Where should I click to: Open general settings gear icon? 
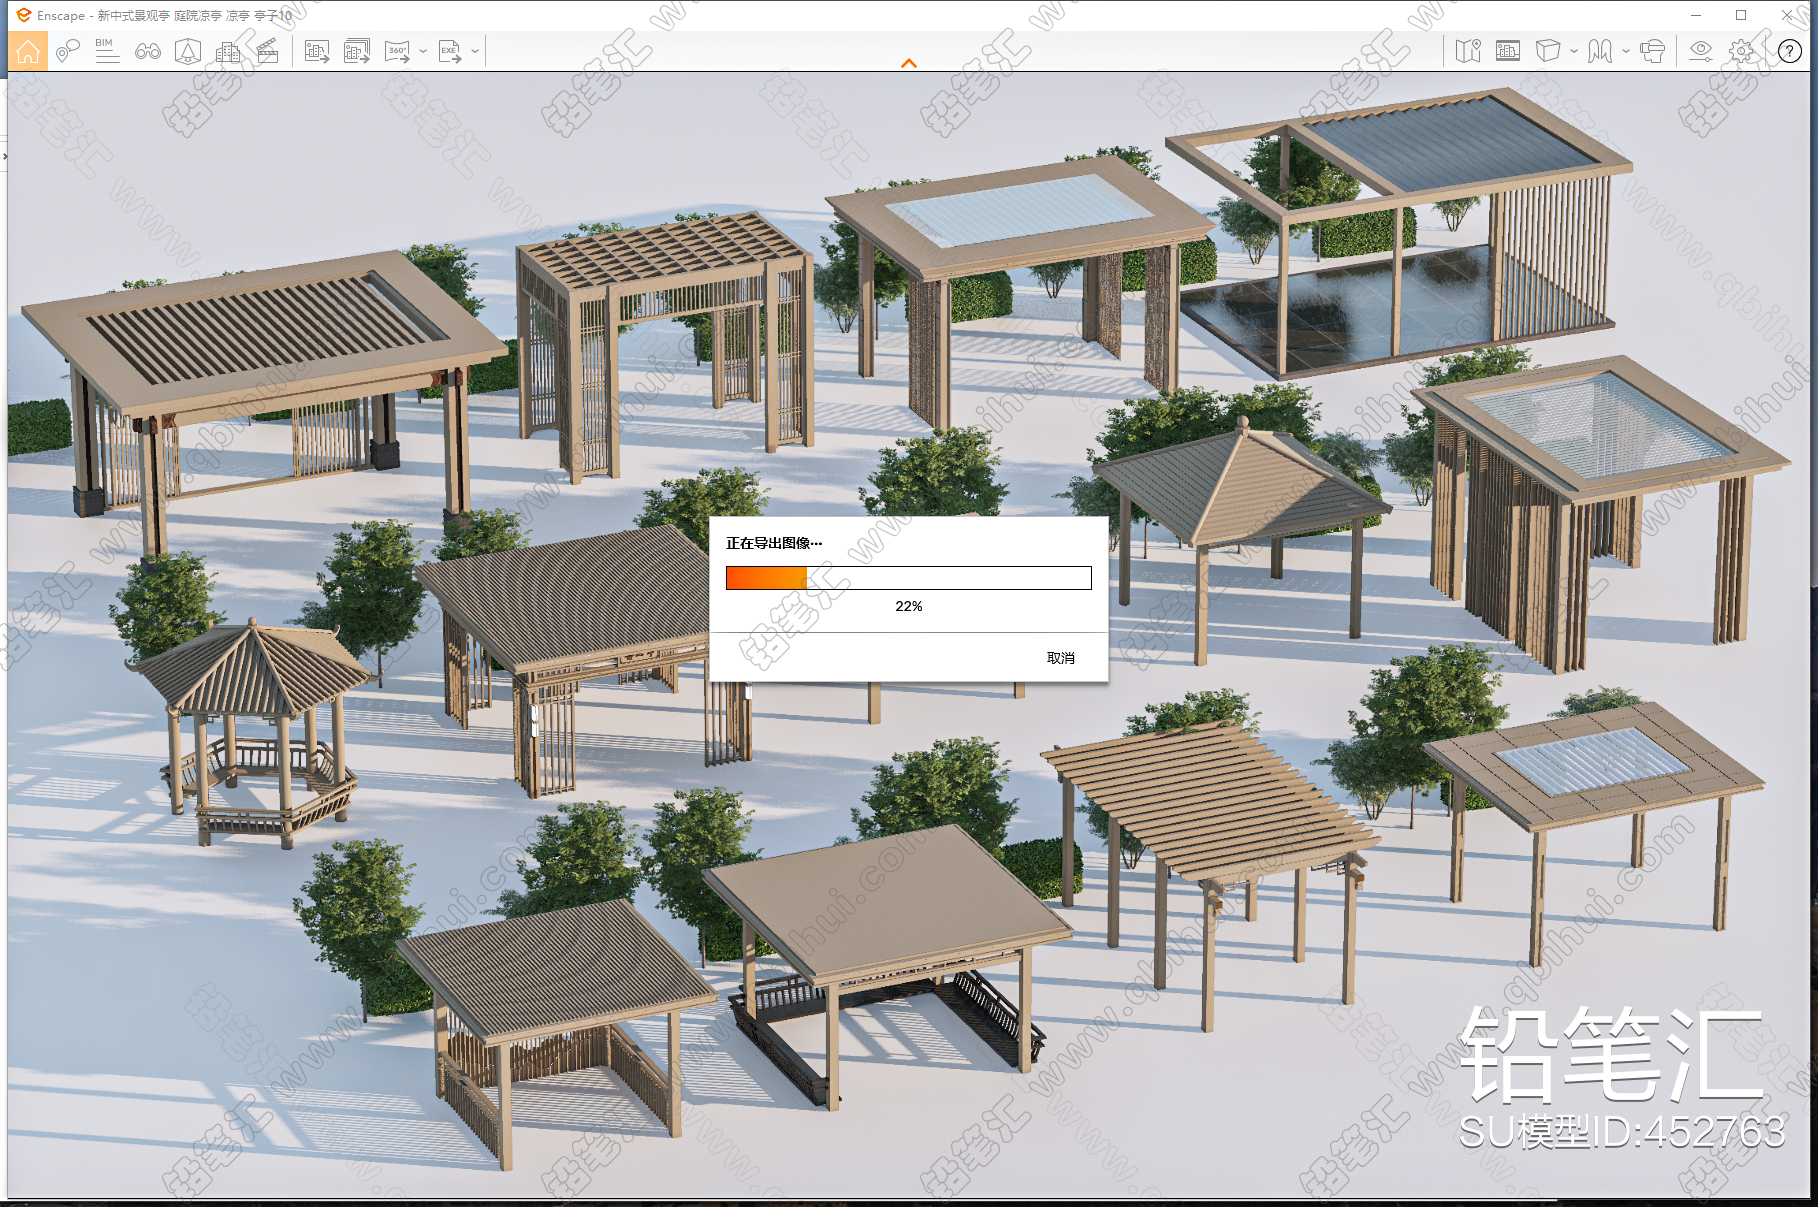pos(1741,51)
